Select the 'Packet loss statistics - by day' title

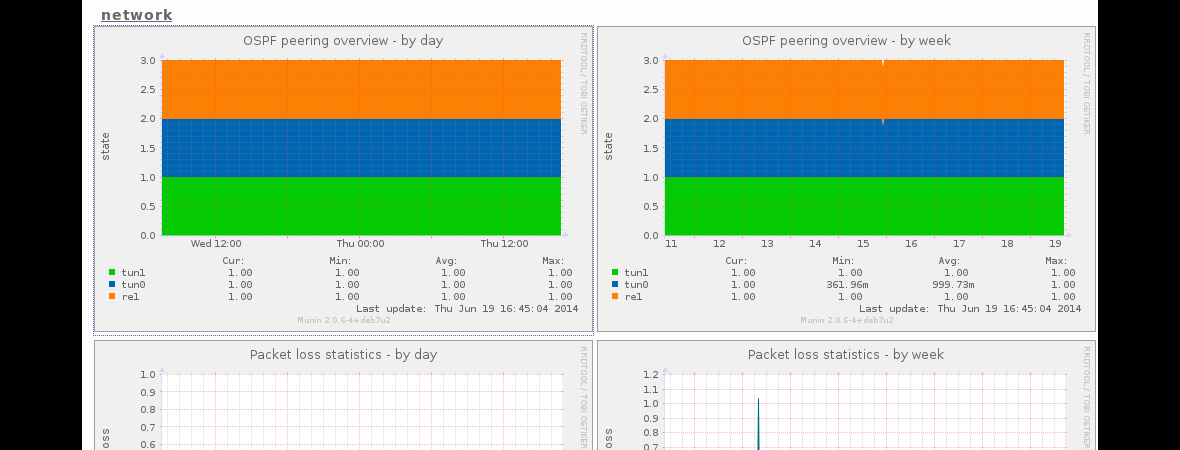[x=343, y=354]
